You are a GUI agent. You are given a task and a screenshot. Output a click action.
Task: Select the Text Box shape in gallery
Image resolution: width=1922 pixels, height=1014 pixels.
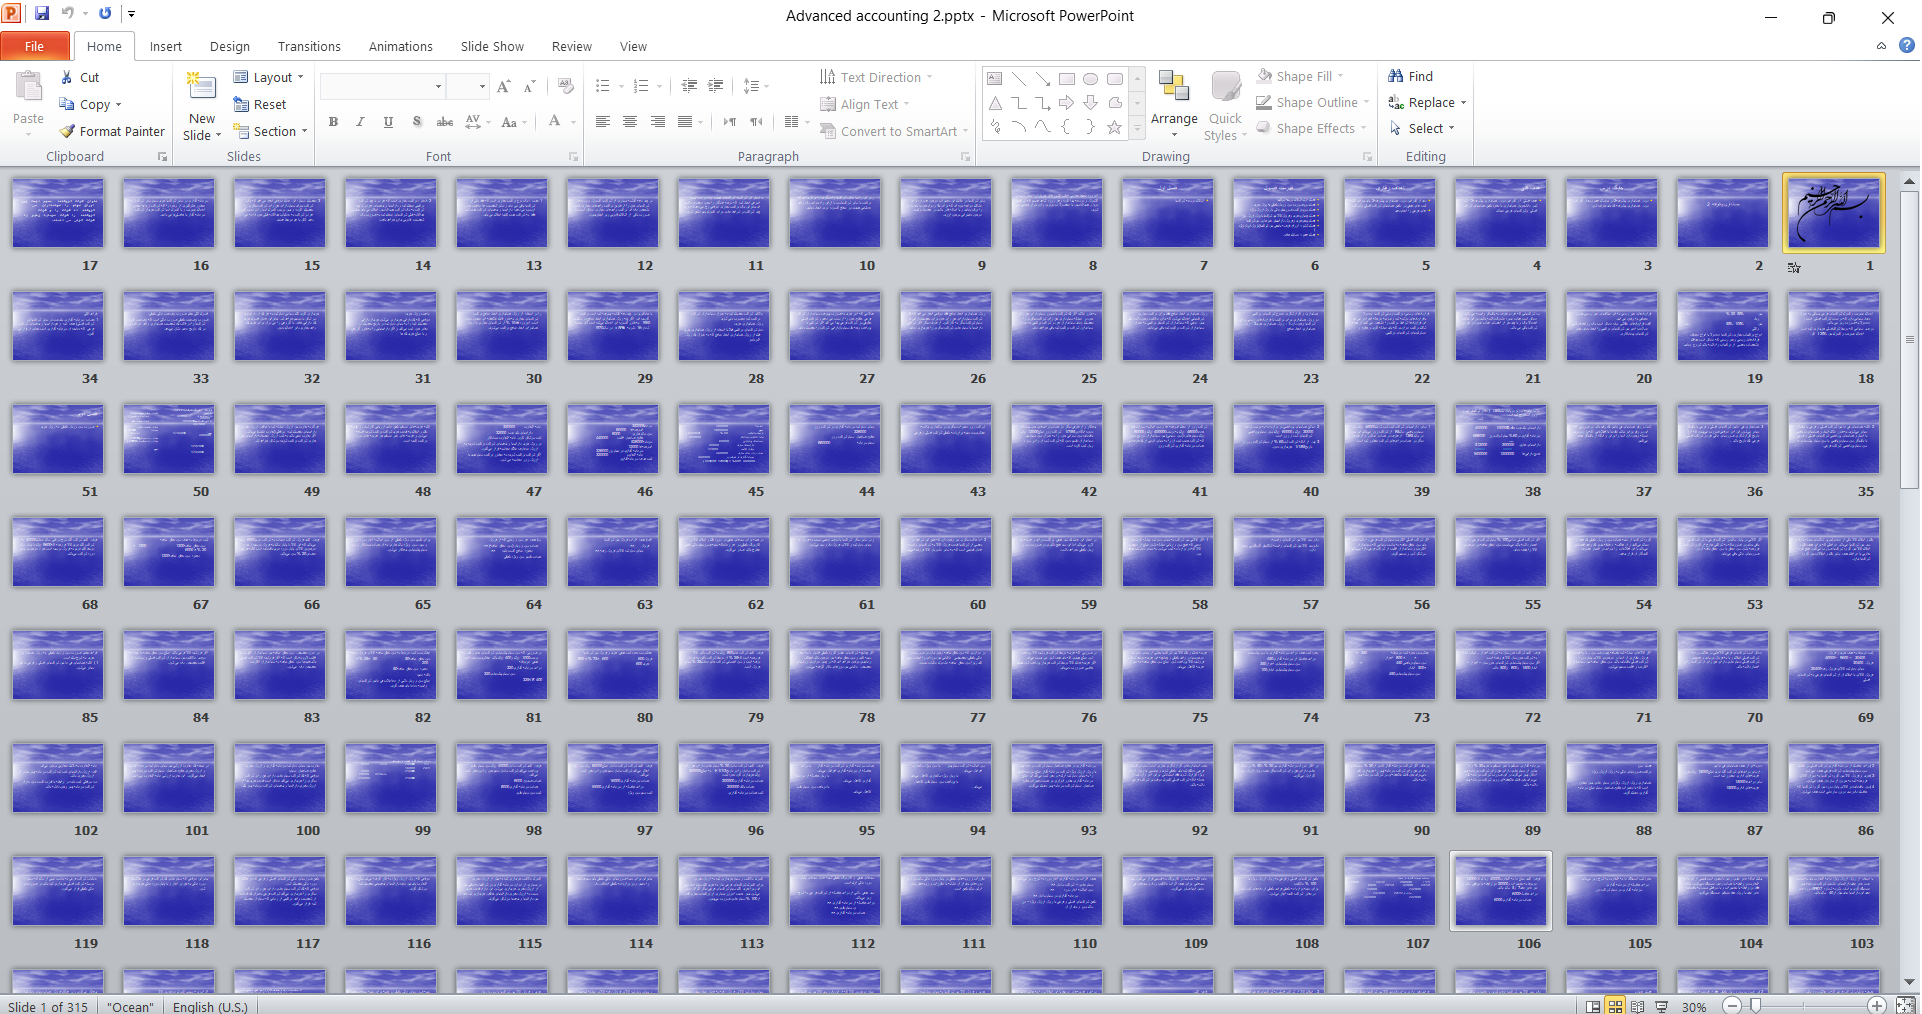tap(995, 79)
